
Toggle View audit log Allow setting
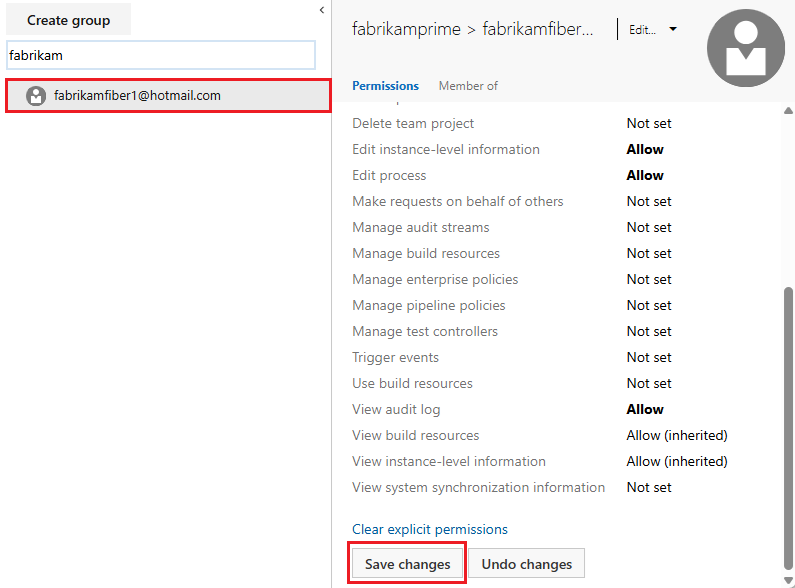point(645,409)
